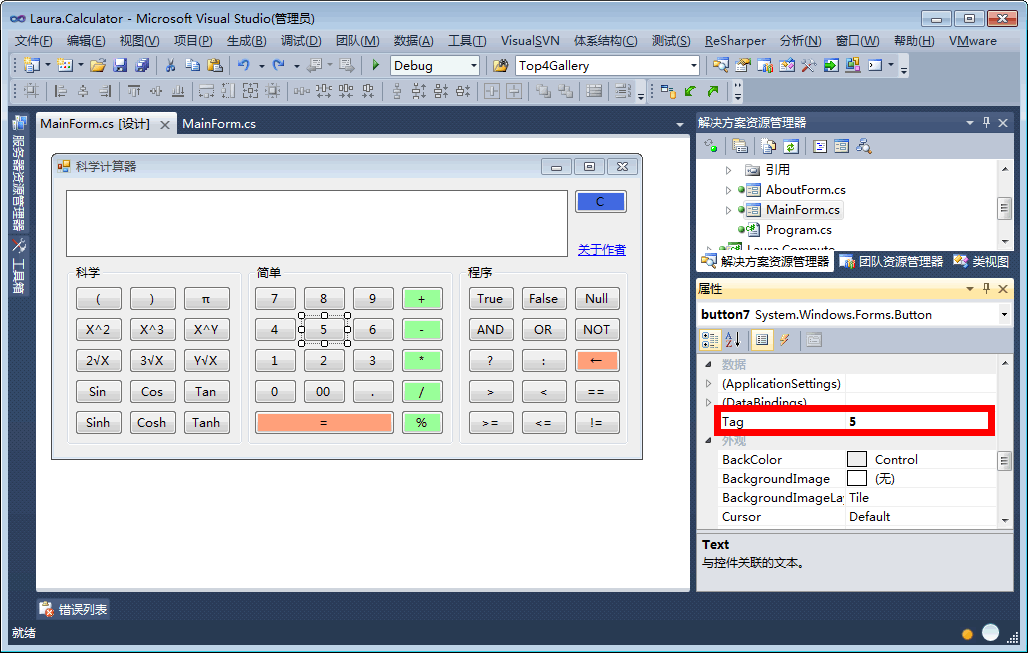Image resolution: width=1028 pixels, height=653 pixels.
Task: Click the 关于作者 link on the form
Action: click(602, 250)
